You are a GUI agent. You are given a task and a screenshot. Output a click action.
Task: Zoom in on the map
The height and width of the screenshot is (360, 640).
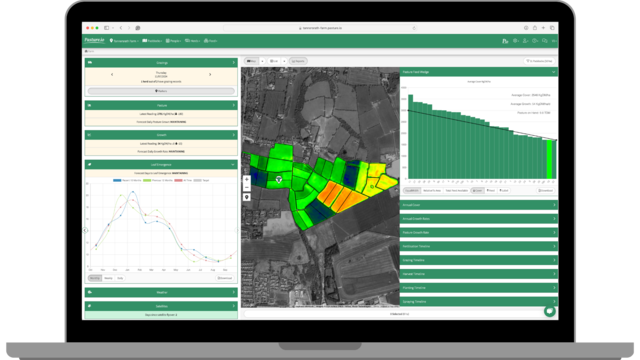(x=247, y=180)
